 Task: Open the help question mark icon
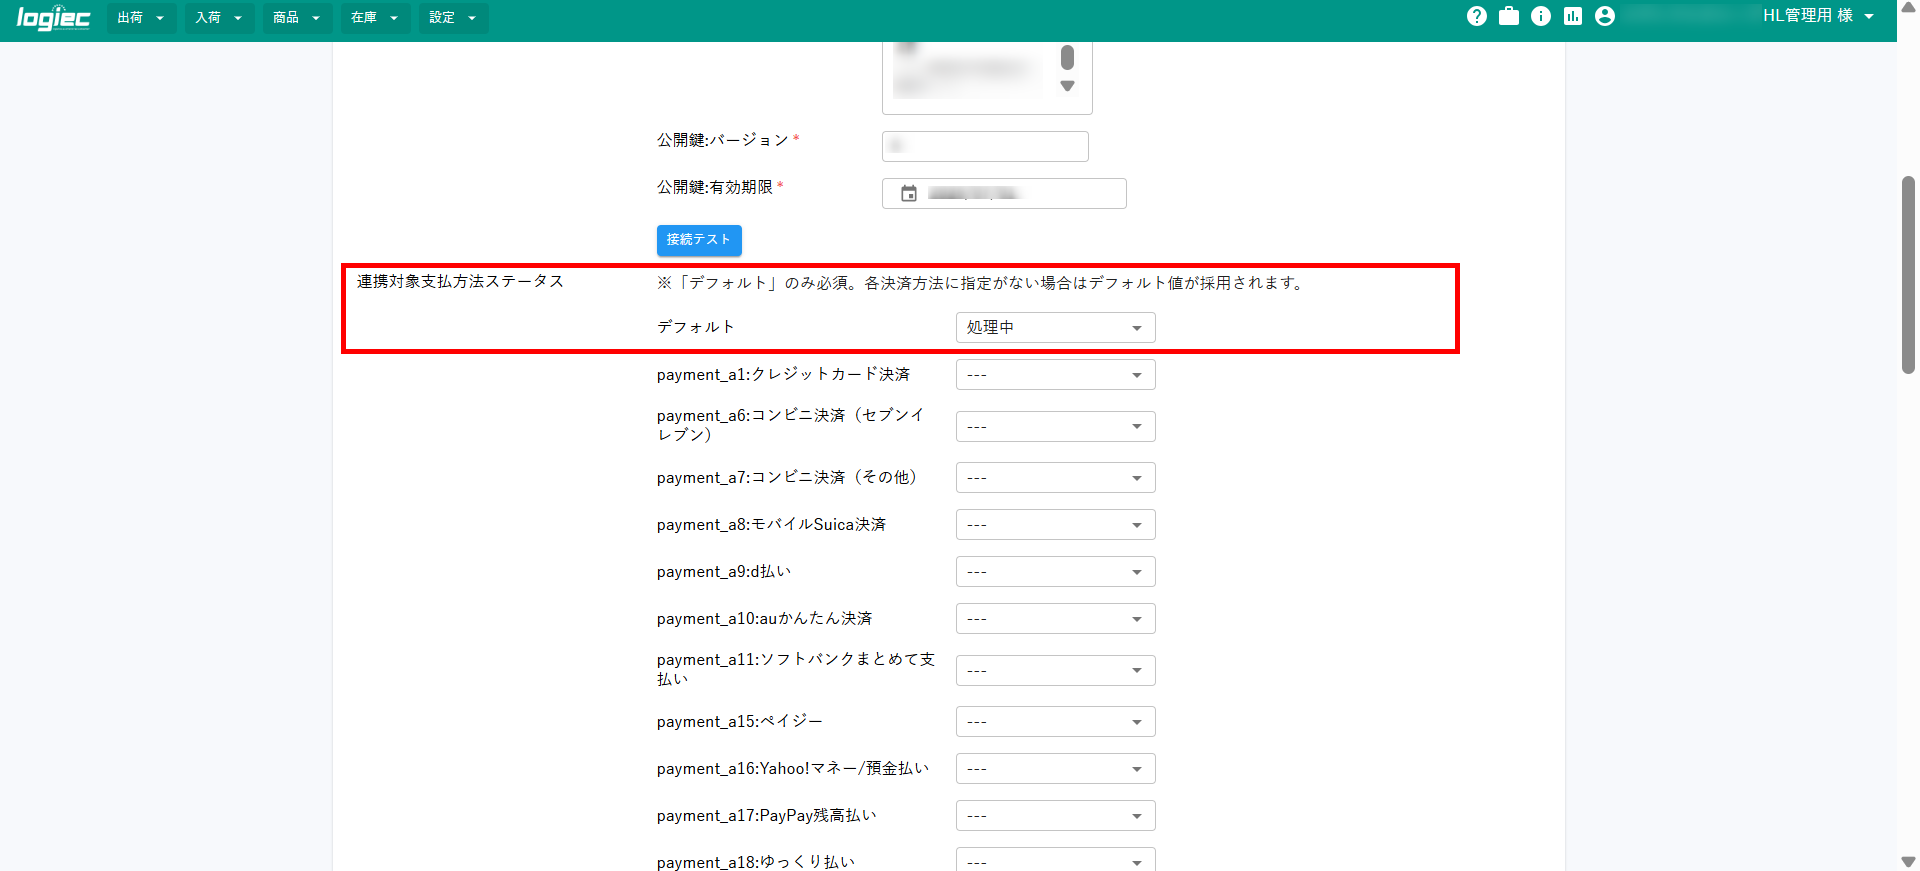click(1476, 16)
